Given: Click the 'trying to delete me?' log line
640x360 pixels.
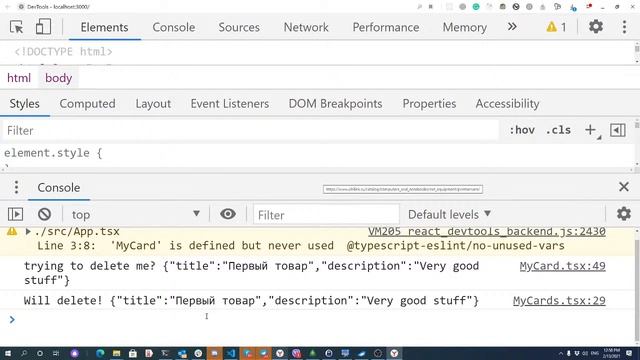Looking at the screenshot, I should tap(251, 273).
